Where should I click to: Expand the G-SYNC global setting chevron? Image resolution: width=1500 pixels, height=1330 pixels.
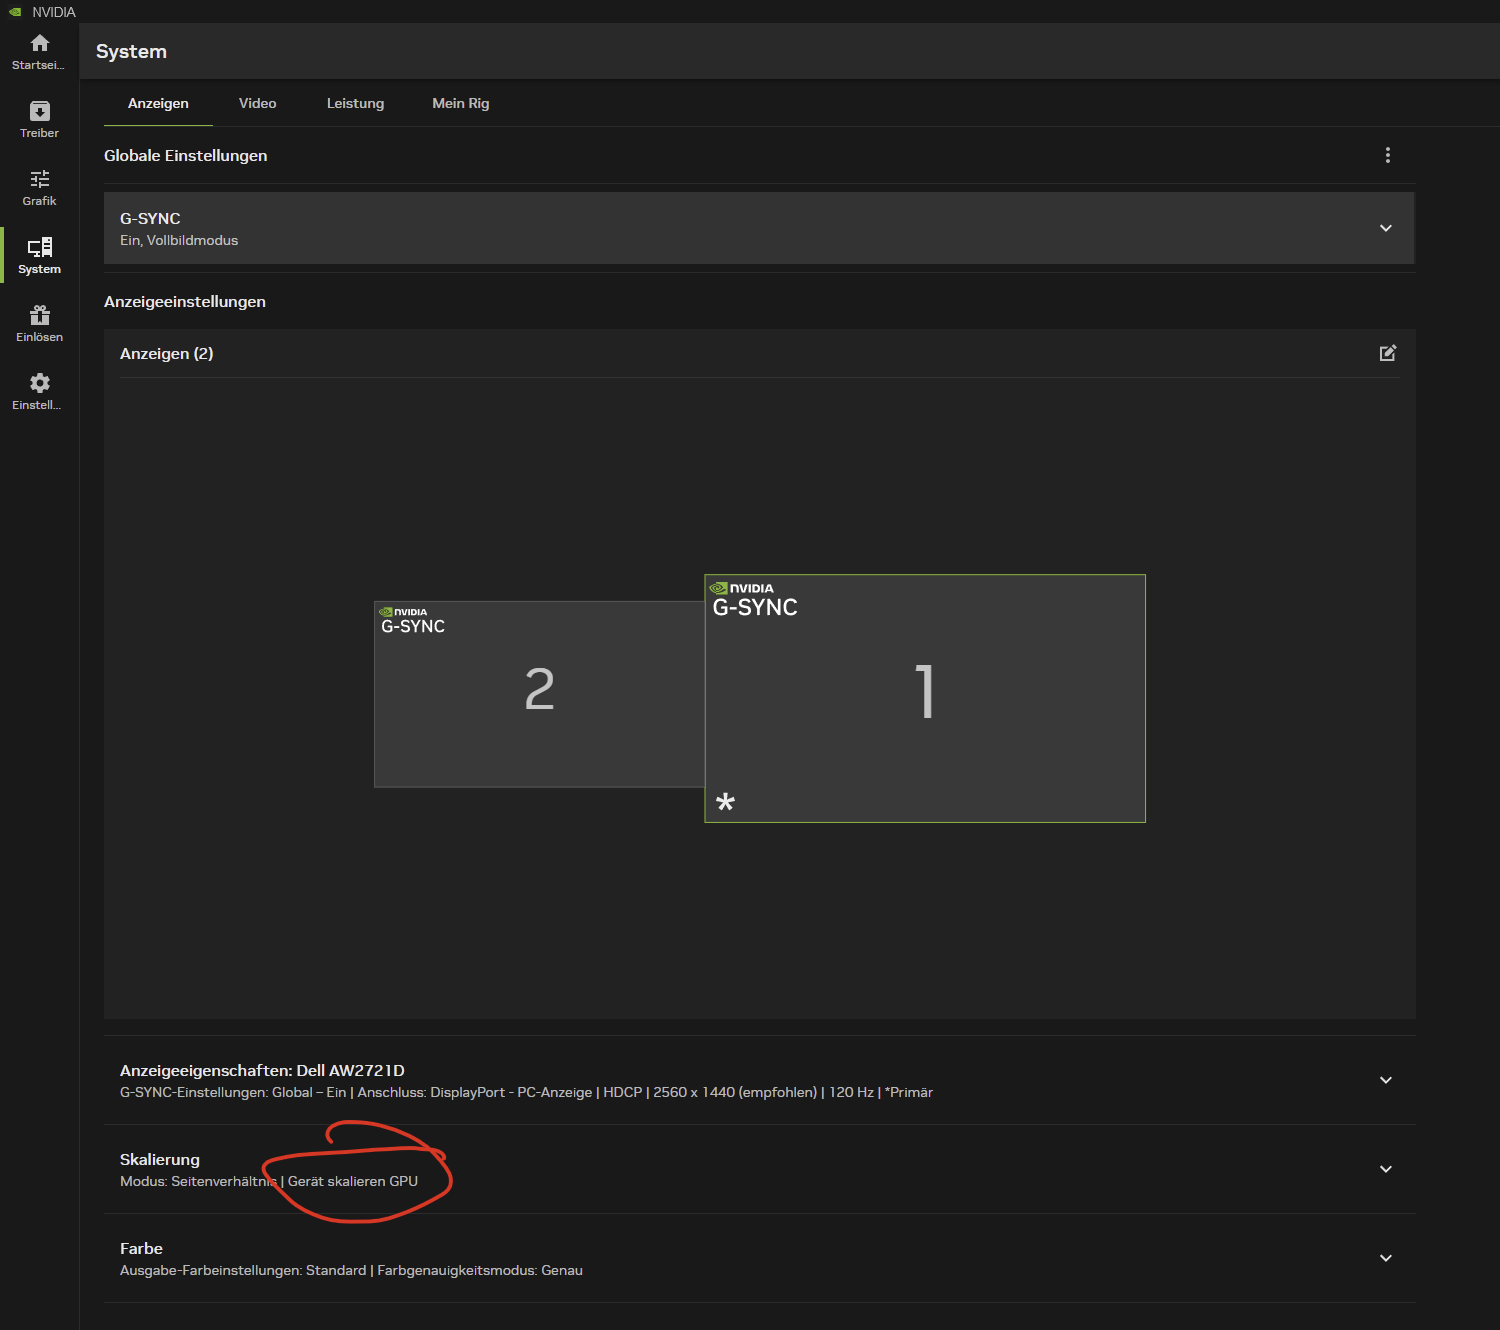[1386, 228]
